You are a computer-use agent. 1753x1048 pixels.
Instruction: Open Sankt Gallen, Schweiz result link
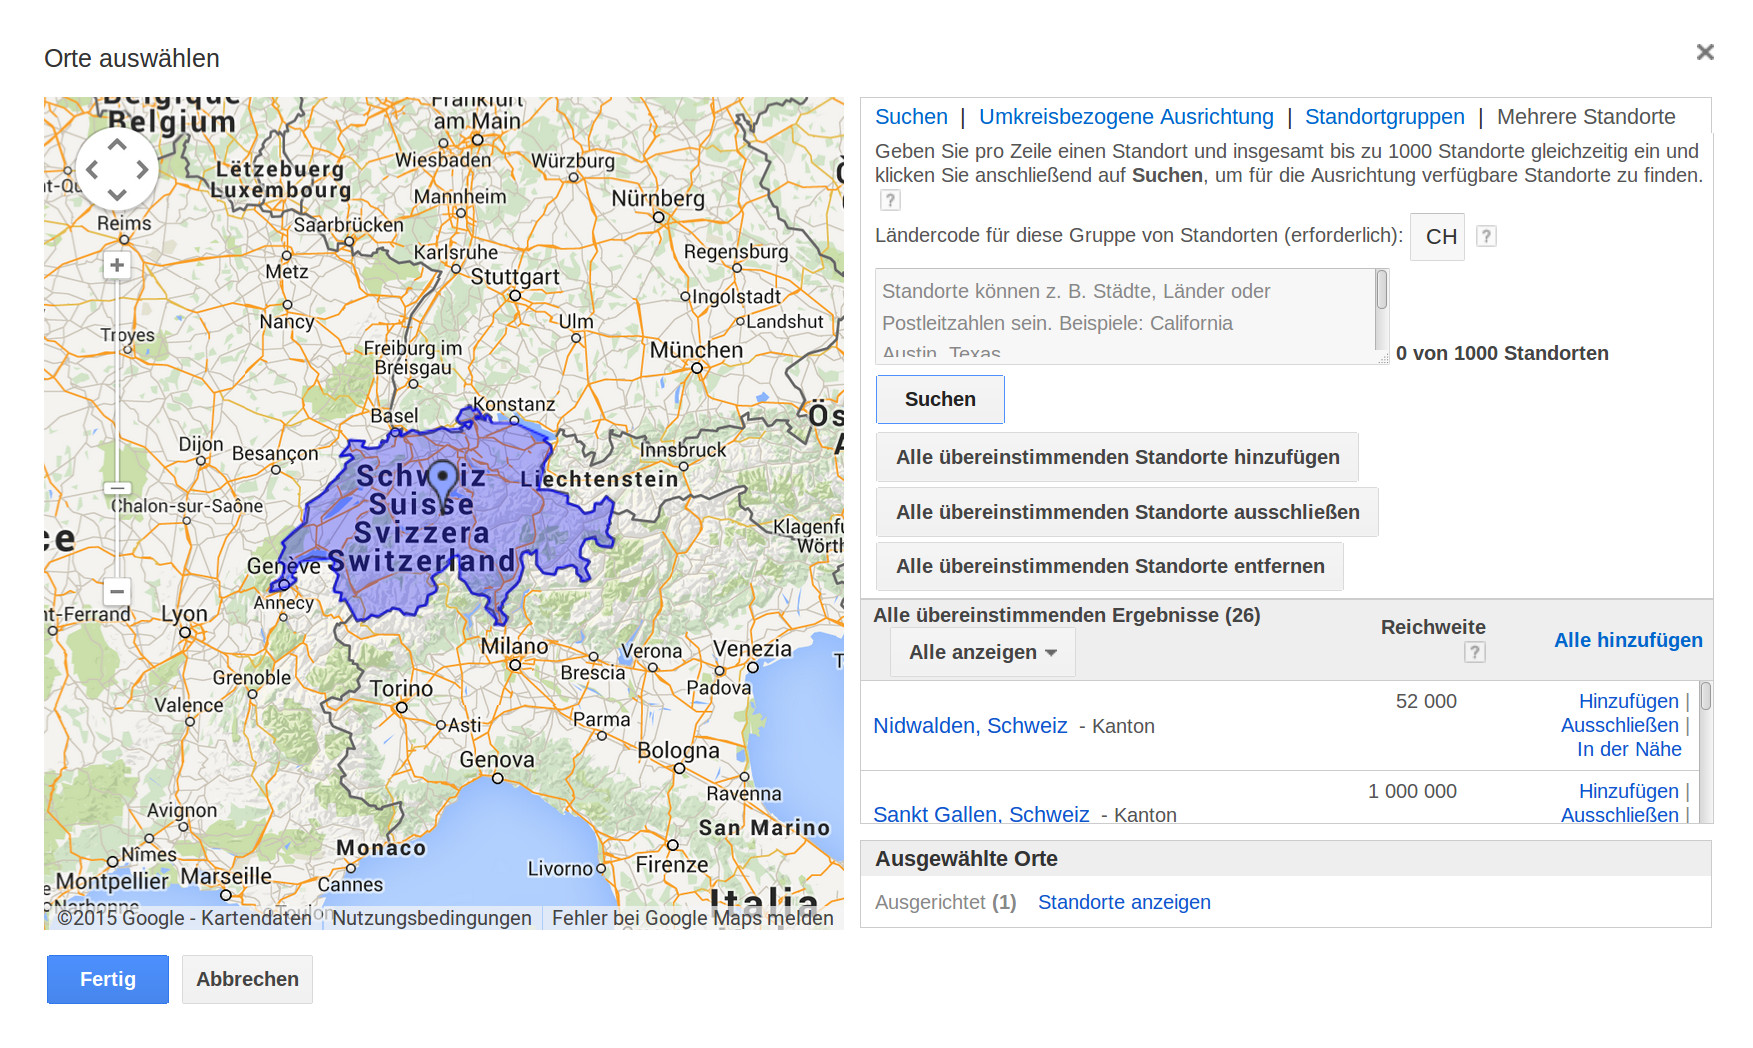tap(981, 814)
